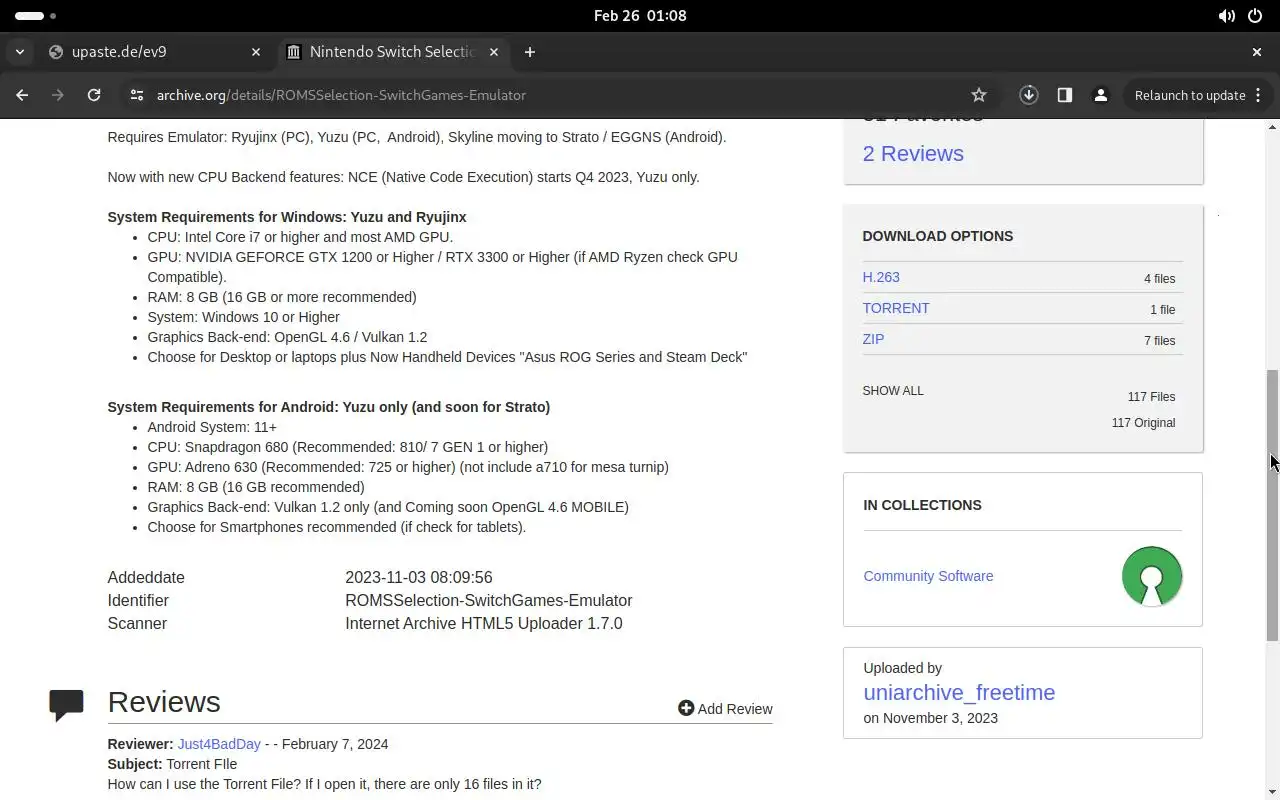Screen dimensions: 1280x800
Task: Download the H.263 files
Action: (881, 277)
